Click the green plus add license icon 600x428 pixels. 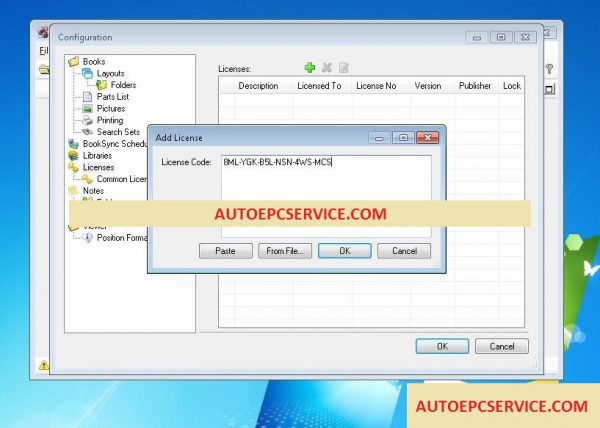[x=310, y=68]
